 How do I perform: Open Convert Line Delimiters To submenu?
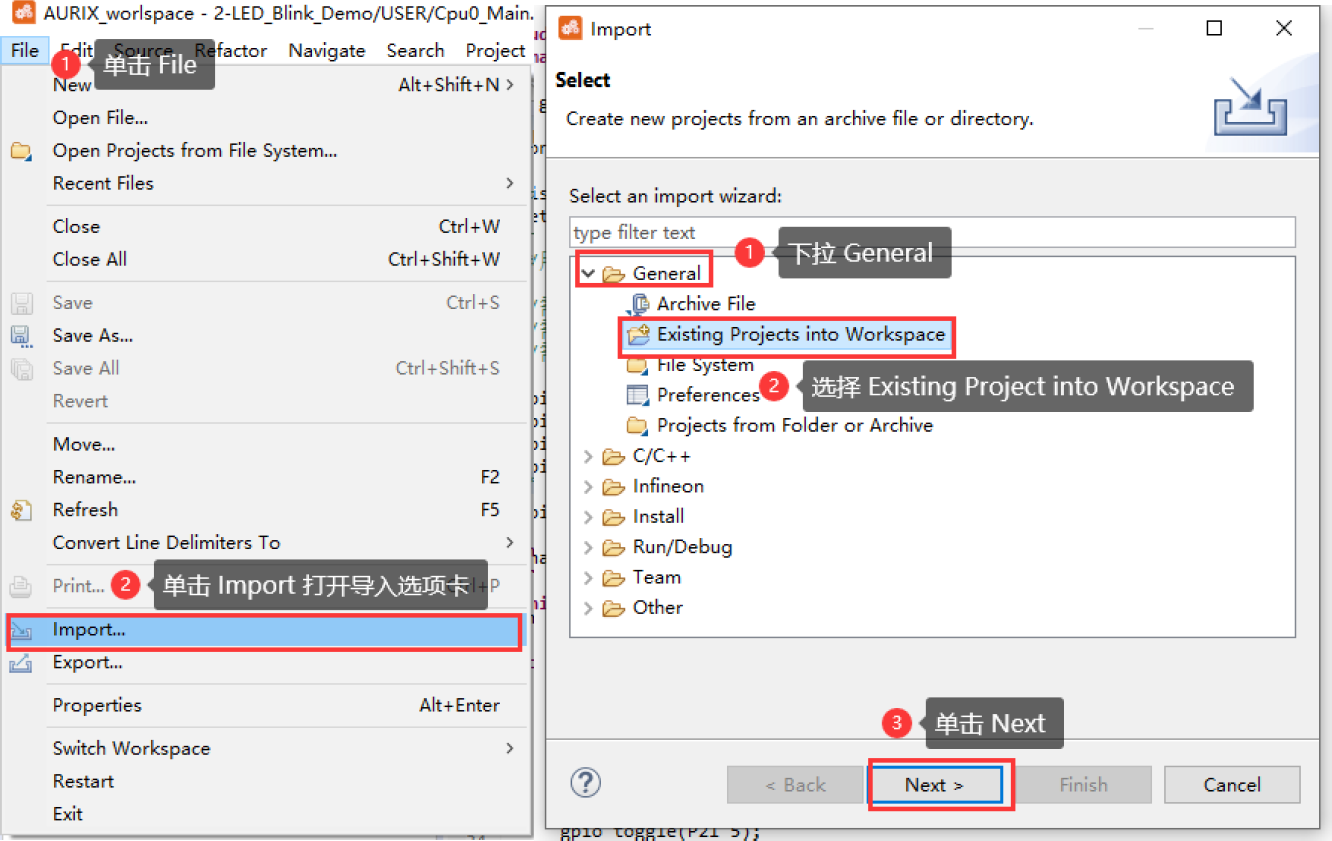(x=510, y=542)
